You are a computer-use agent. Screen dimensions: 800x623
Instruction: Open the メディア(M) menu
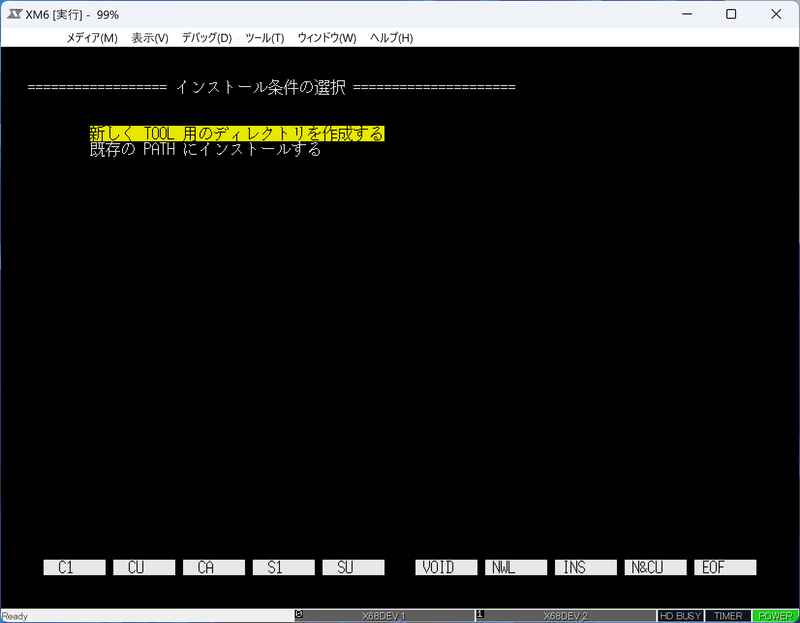pos(92,38)
